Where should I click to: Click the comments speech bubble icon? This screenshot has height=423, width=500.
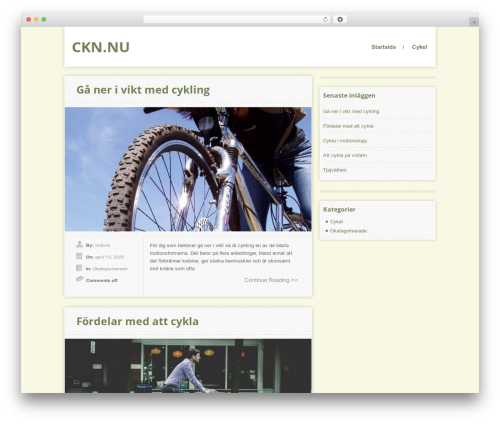tap(79, 279)
